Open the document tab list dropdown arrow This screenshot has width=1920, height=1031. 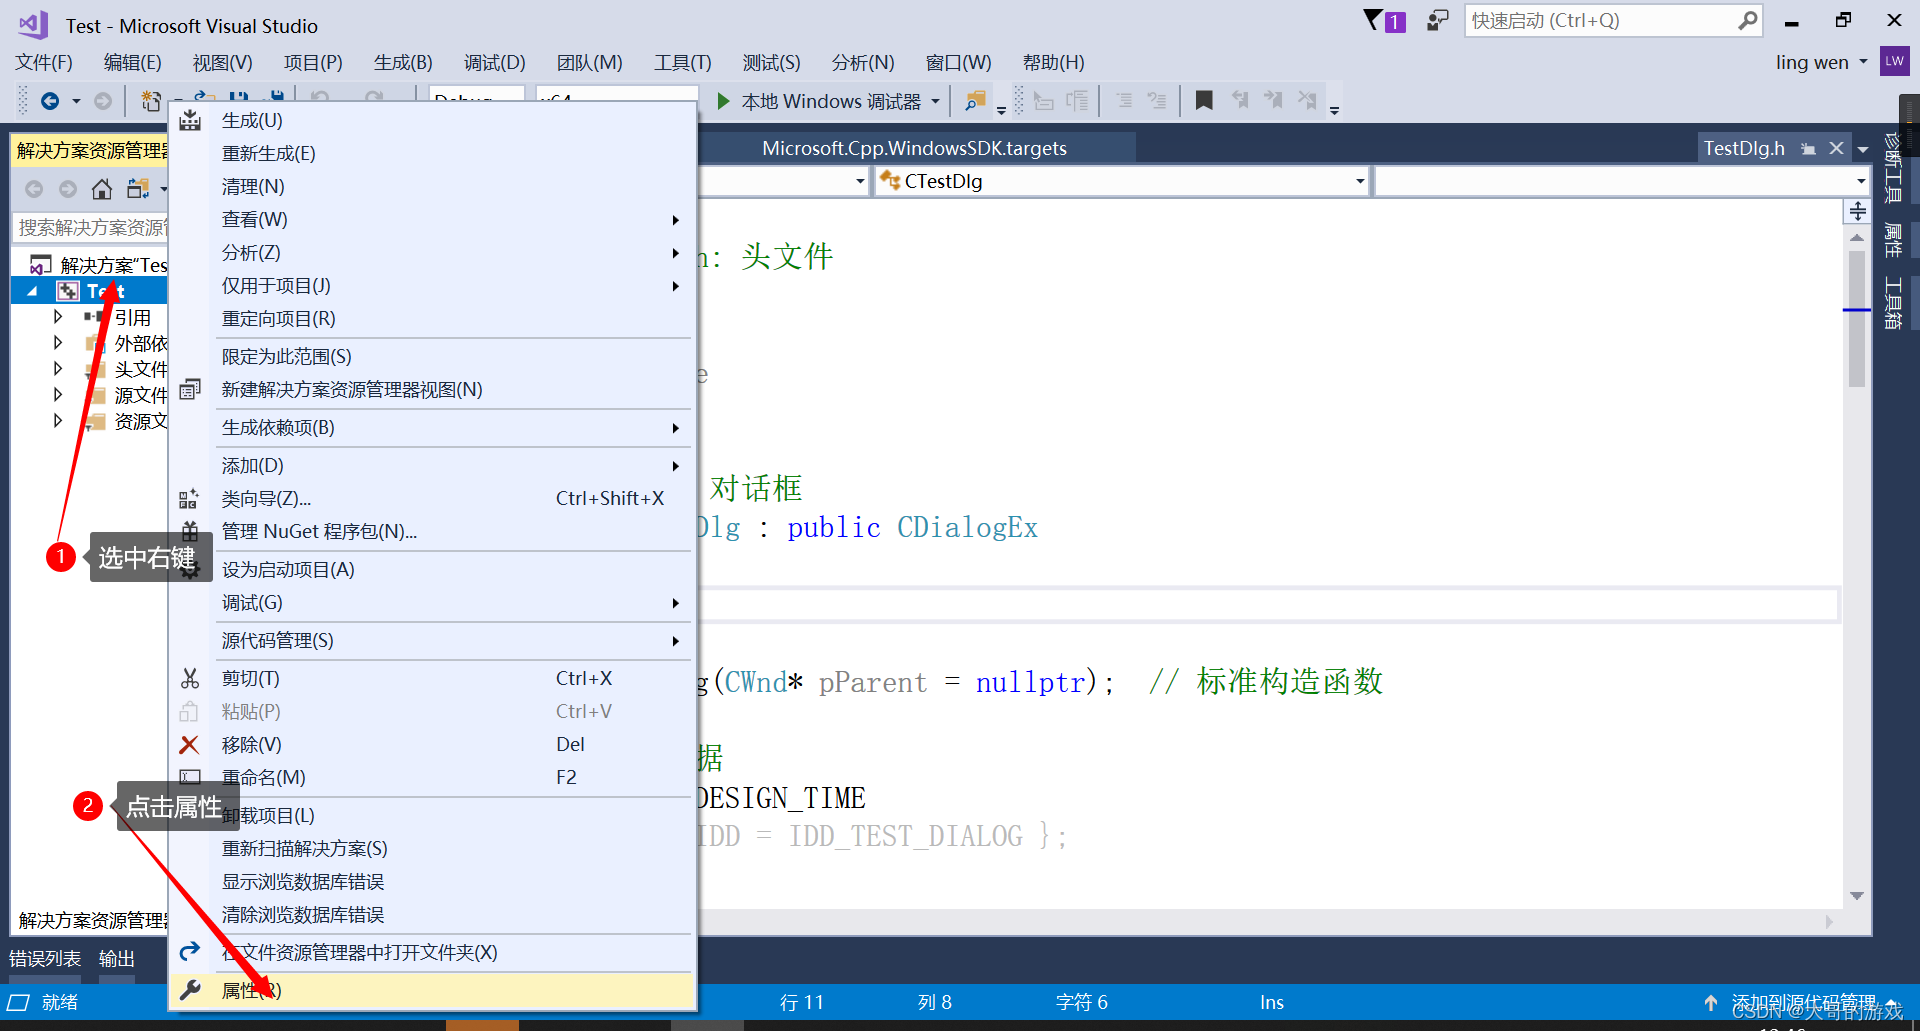tap(1863, 150)
